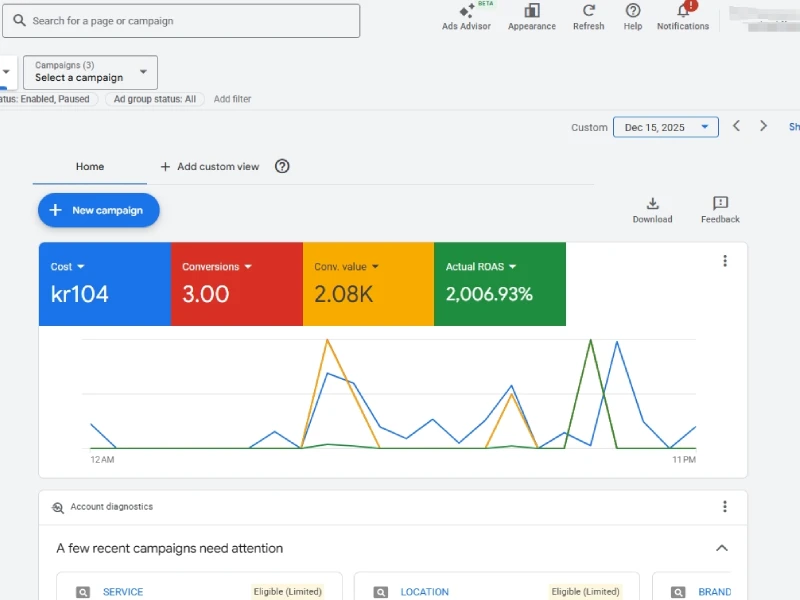Select the green Actual ROAS metric tile

coord(499,284)
